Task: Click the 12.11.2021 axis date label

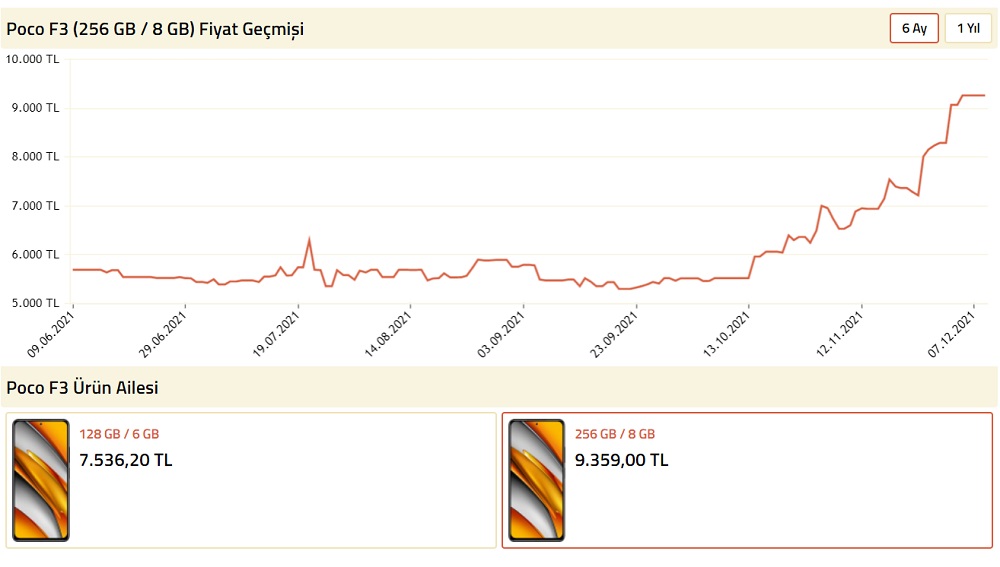Action: pyautogui.click(x=839, y=333)
